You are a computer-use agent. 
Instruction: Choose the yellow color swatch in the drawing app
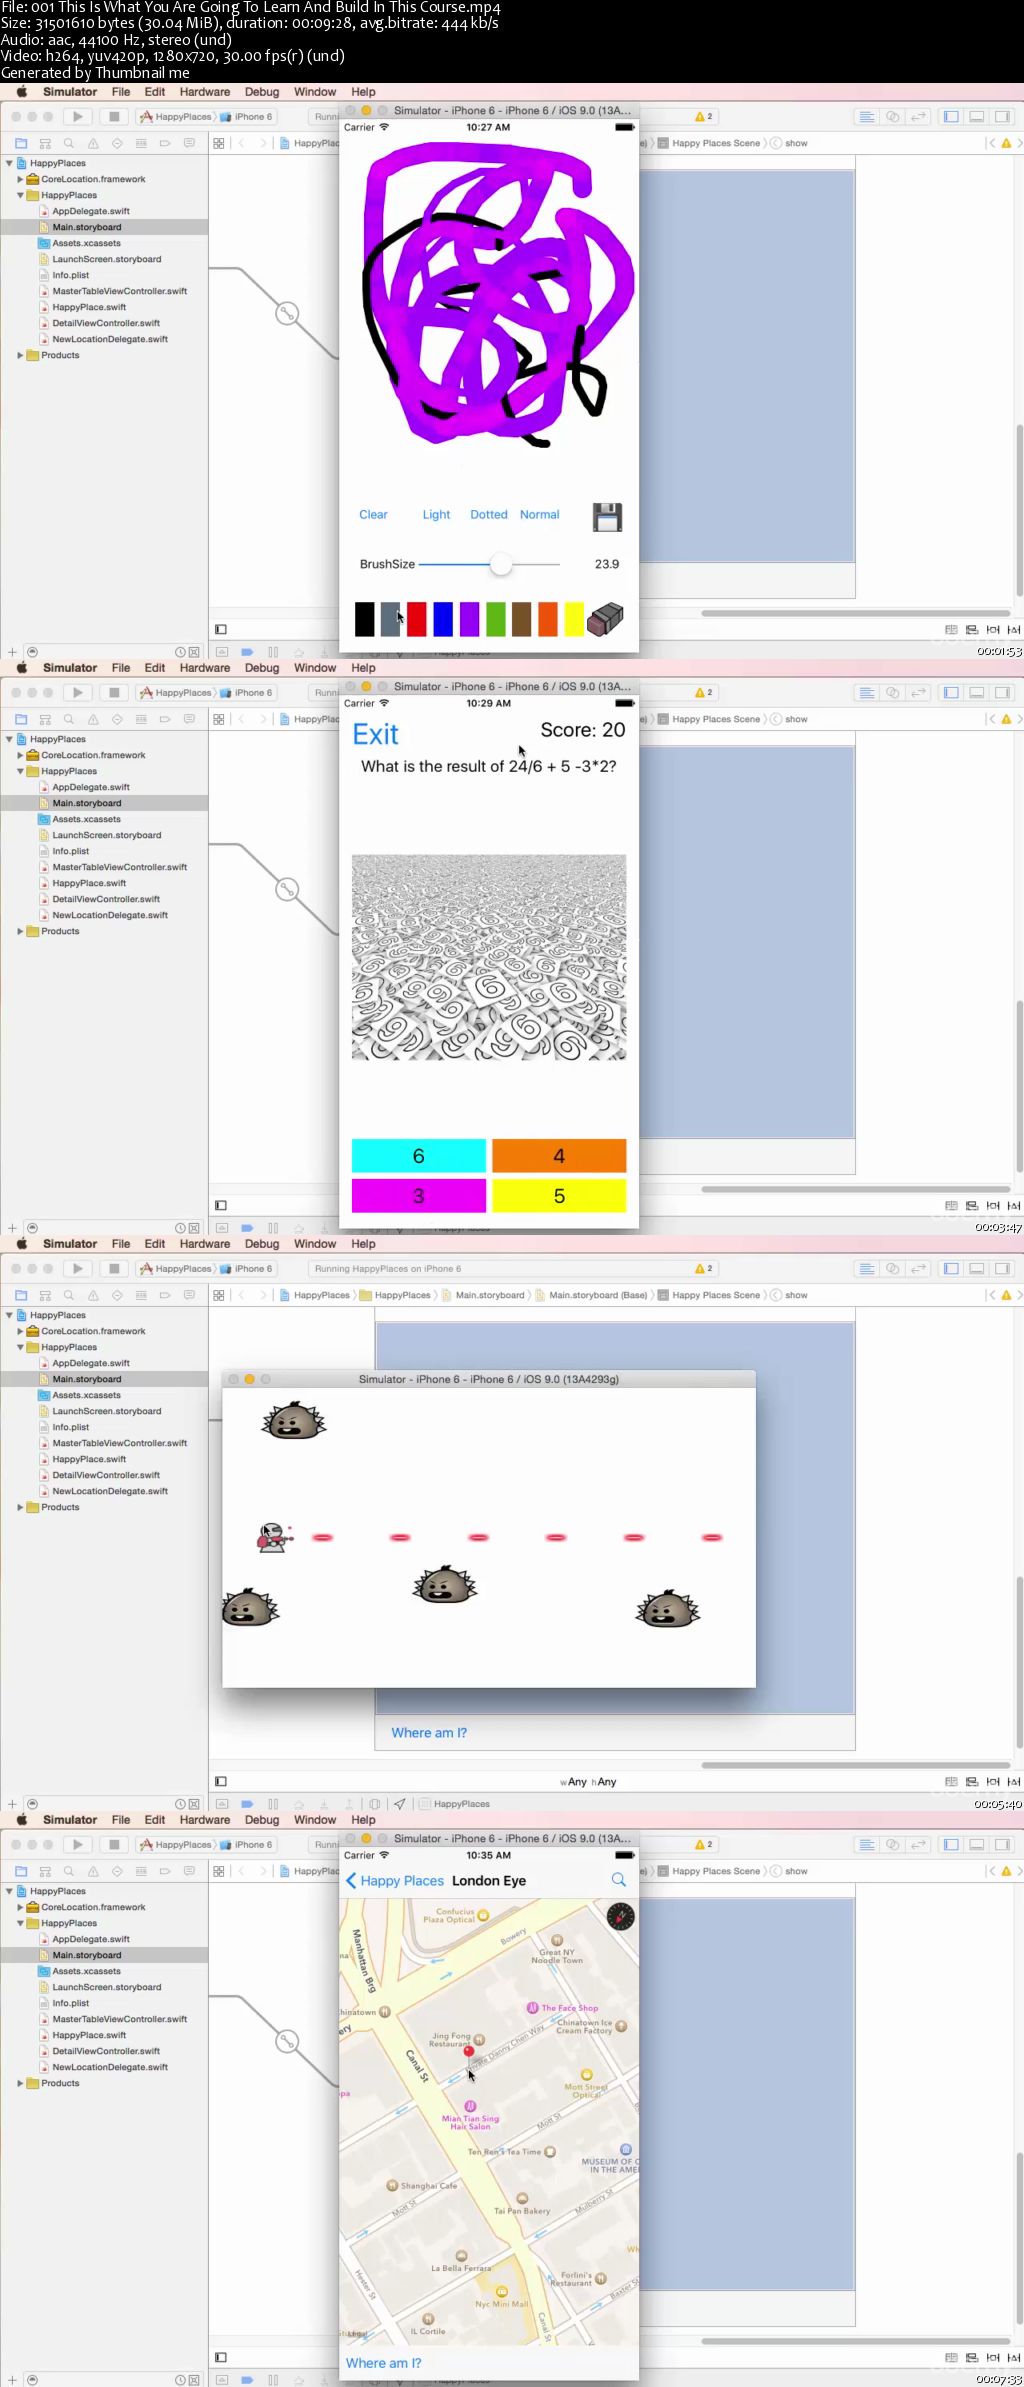(574, 619)
